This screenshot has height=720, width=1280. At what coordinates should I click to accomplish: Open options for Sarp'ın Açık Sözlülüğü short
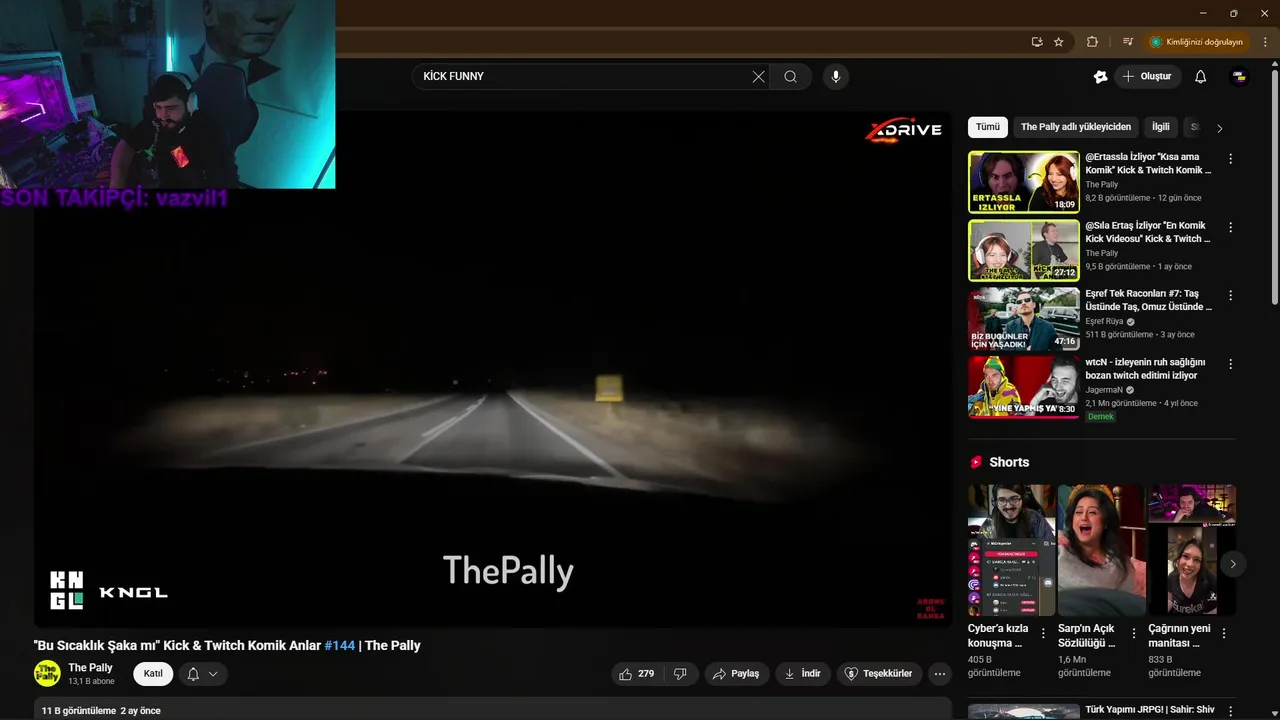(x=1134, y=633)
